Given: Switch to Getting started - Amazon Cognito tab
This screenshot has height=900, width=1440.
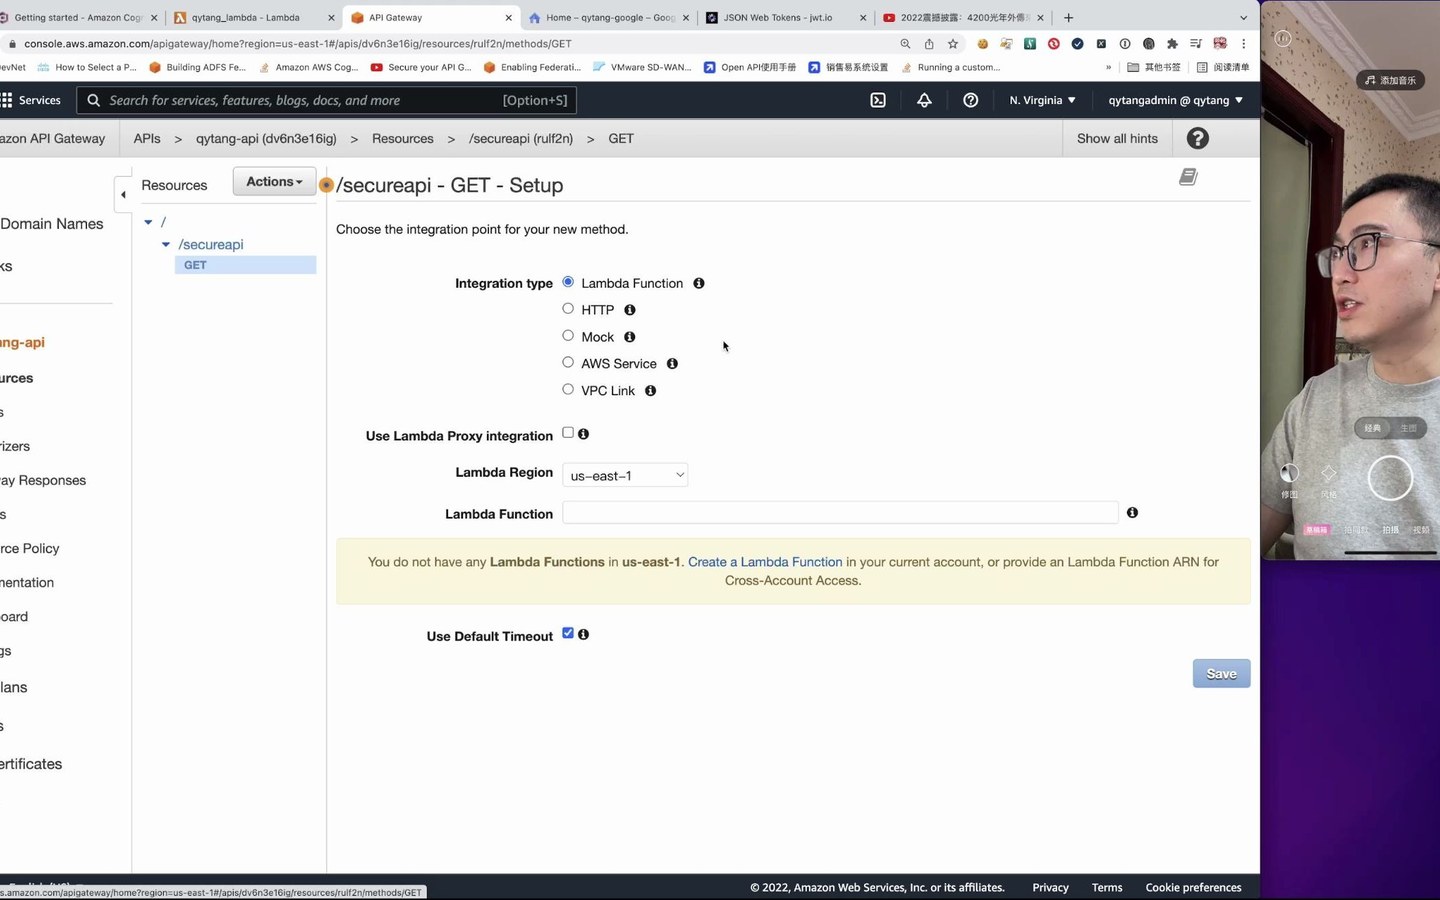Looking at the screenshot, I should pyautogui.click(x=78, y=17).
